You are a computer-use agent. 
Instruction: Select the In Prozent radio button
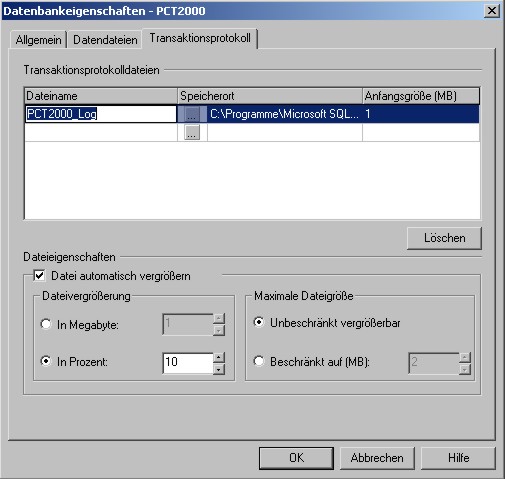[46, 361]
